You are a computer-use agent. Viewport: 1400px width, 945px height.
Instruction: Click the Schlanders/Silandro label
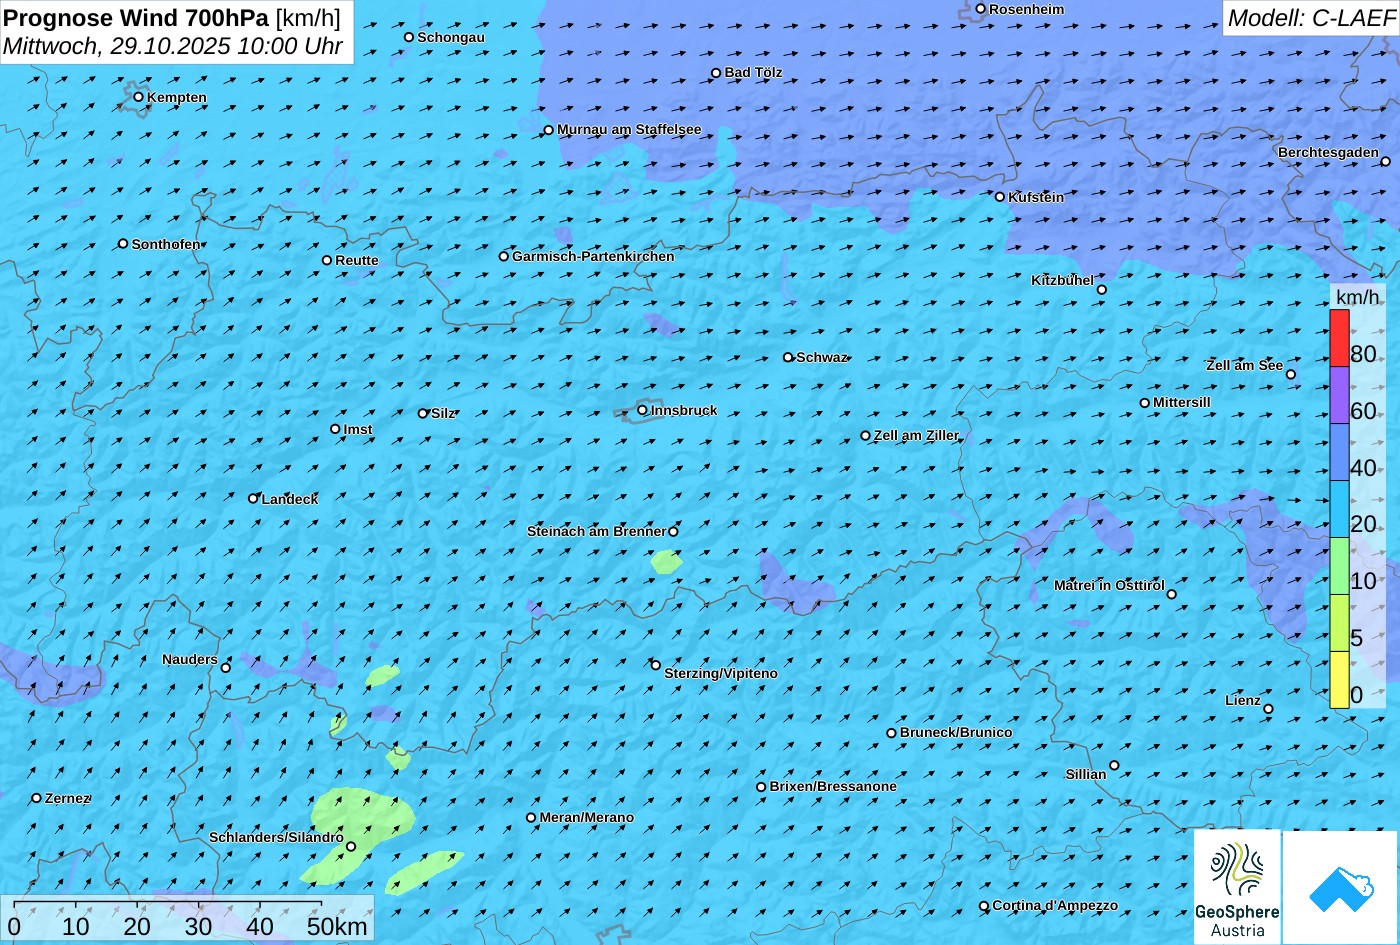(x=276, y=837)
